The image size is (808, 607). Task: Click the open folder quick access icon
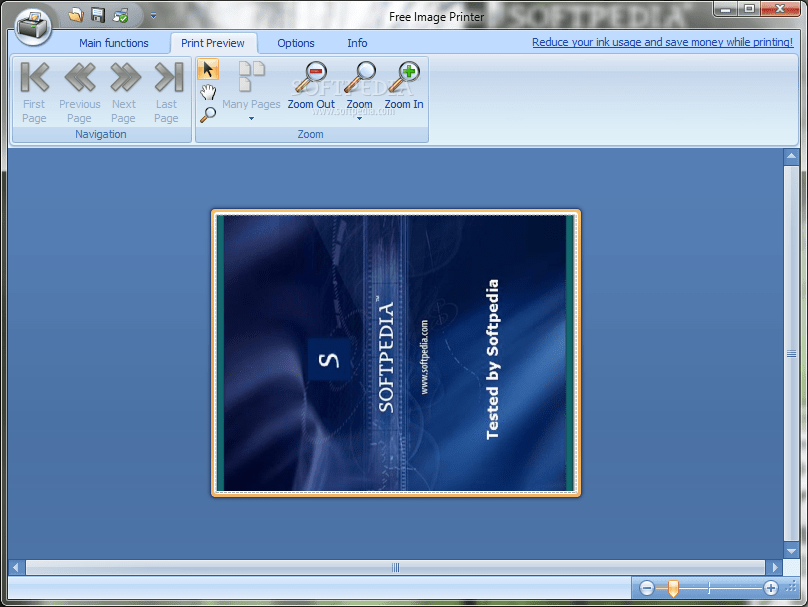pyautogui.click(x=76, y=15)
